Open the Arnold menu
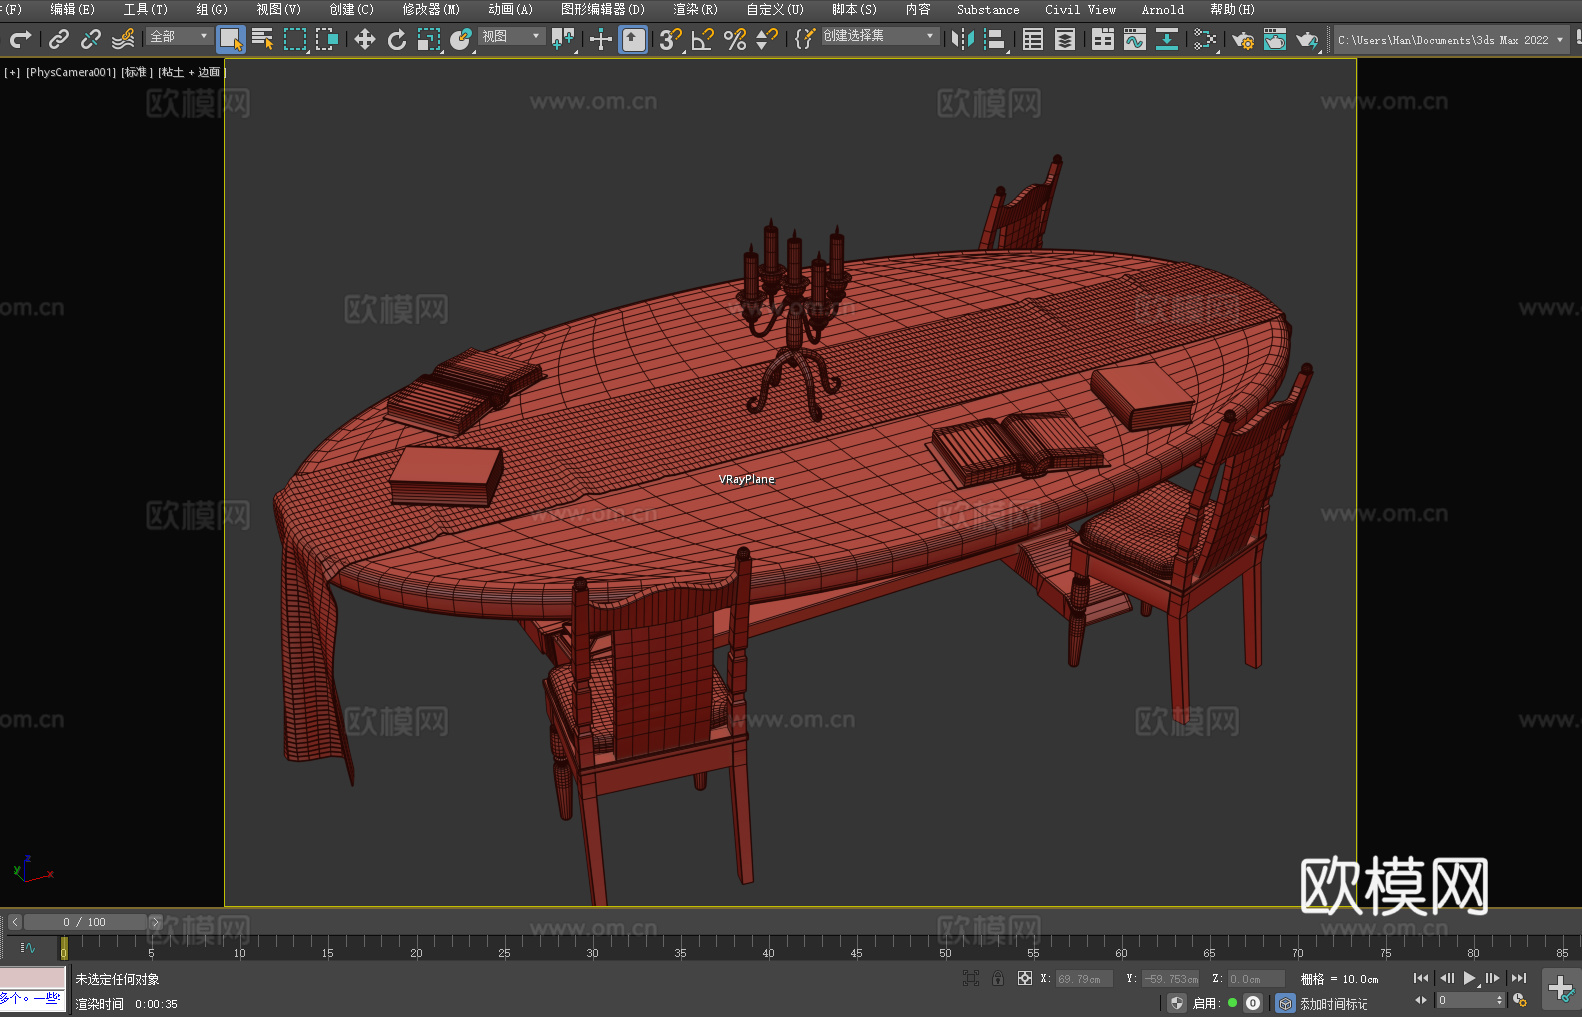Screen dimensions: 1582x1017 click(1163, 9)
